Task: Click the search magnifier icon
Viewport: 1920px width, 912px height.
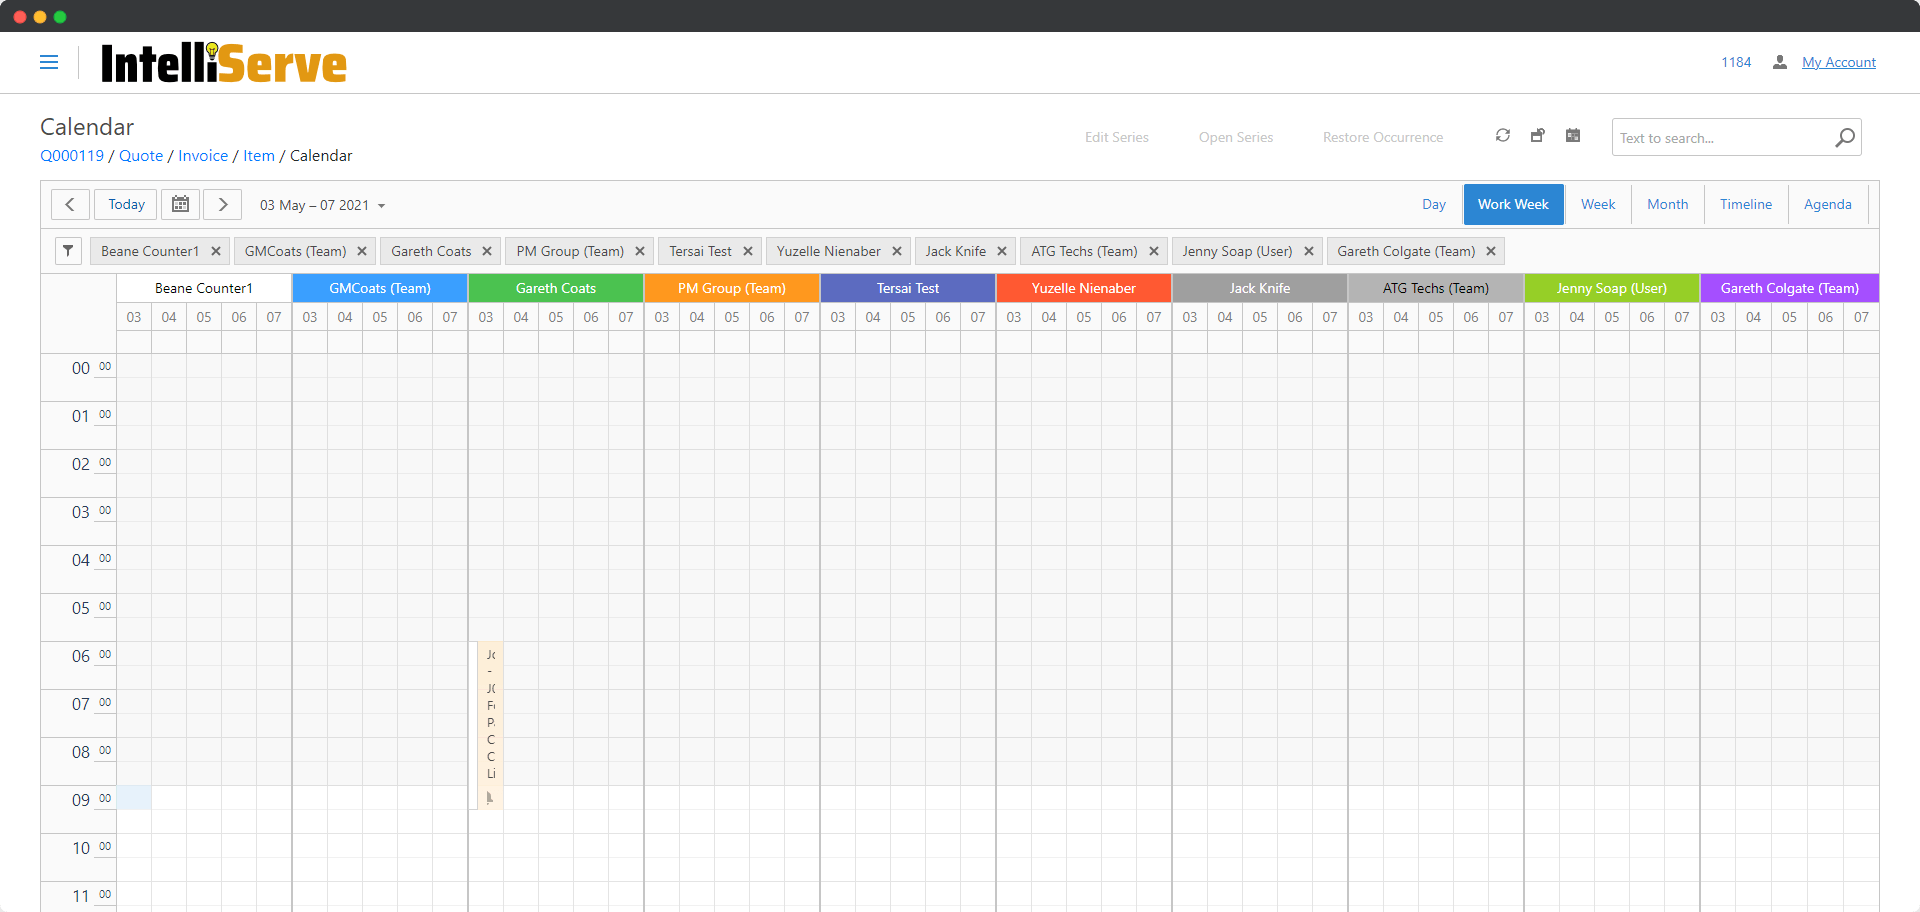Action: coord(1845,138)
